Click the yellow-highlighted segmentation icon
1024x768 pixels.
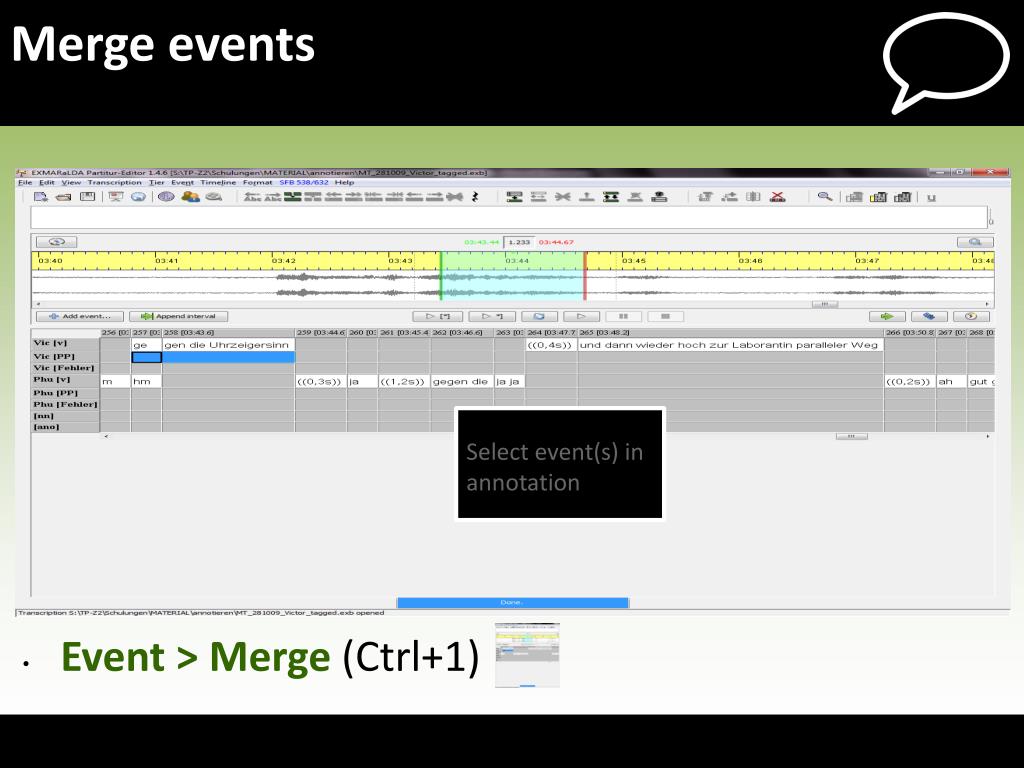pyautogui.click(x=878, y=197)
